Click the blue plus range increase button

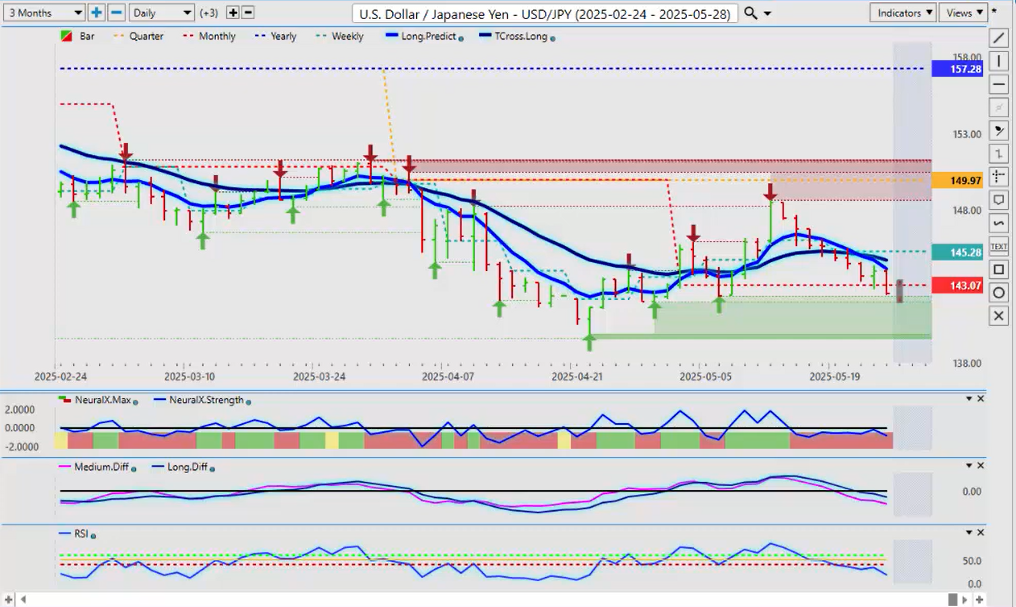coord(96,13)
